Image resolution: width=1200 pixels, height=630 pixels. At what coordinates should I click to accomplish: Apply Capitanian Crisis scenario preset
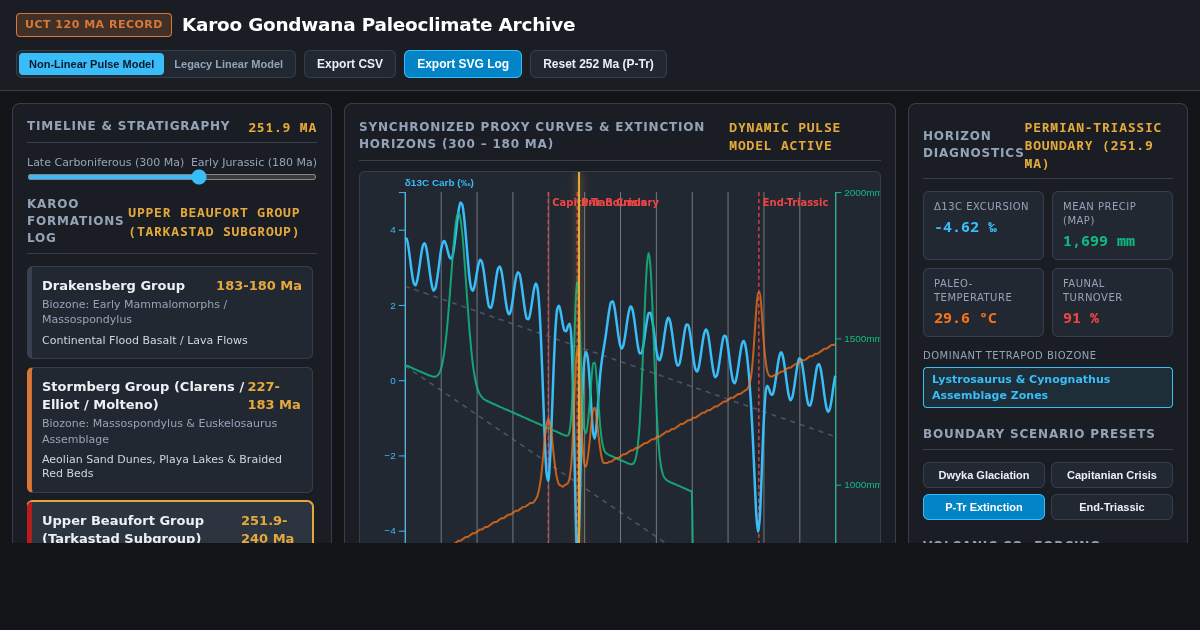pos(1112,475)
